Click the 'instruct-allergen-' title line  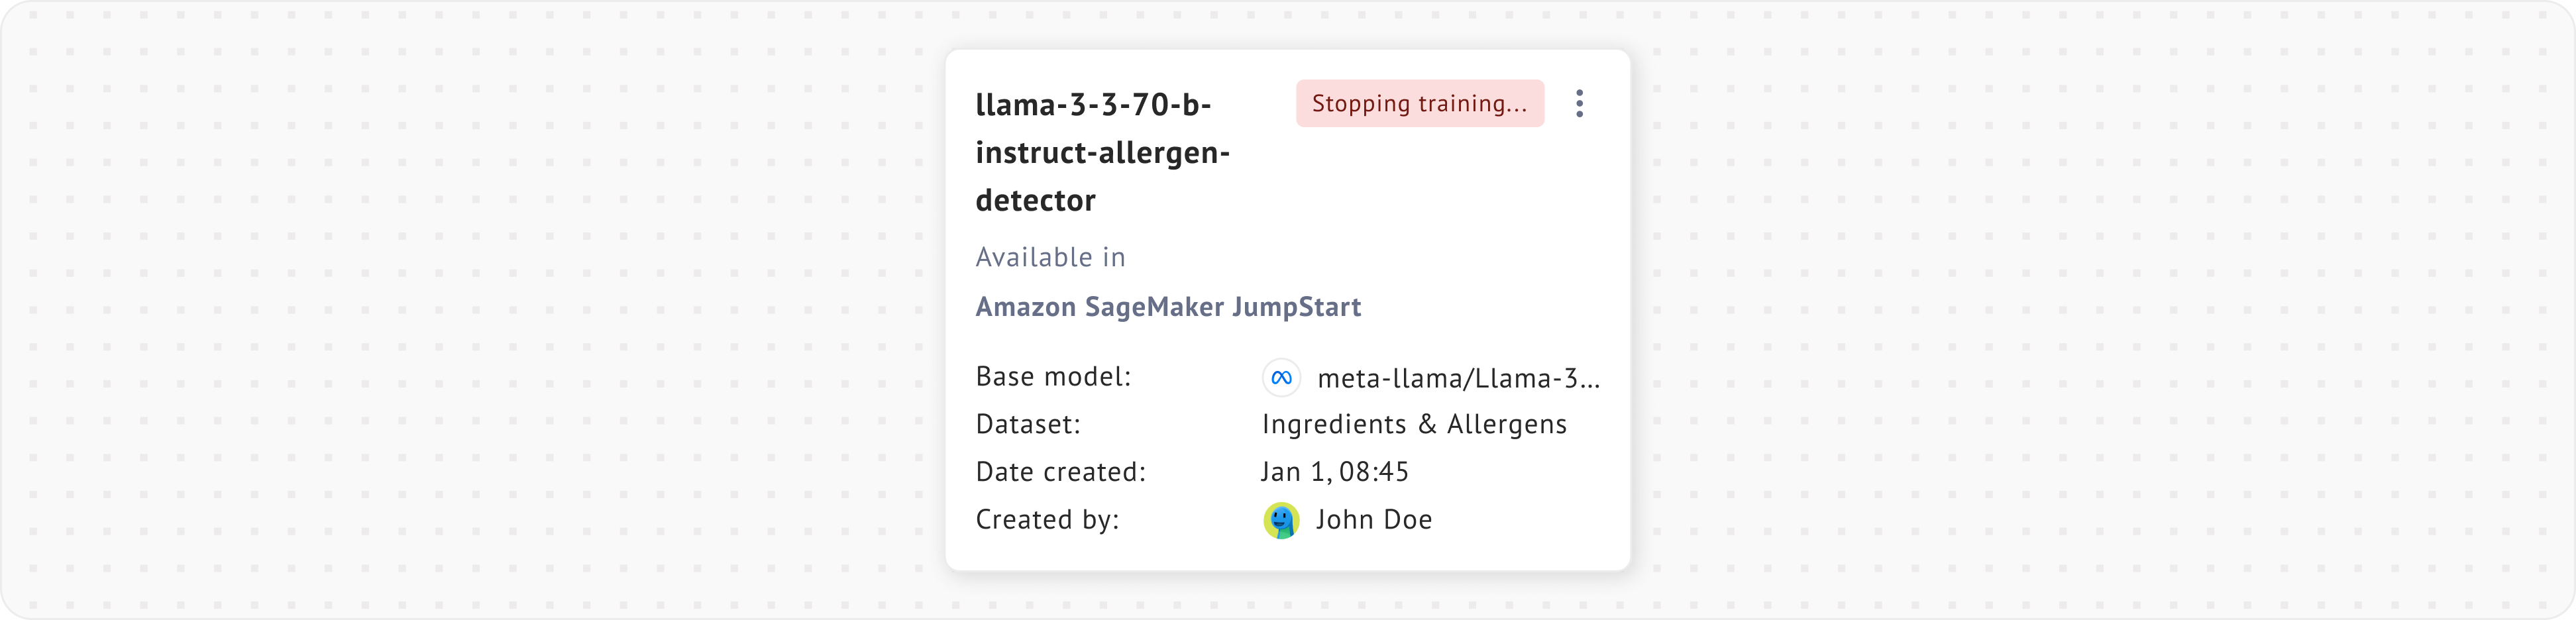coord(1102,152)
